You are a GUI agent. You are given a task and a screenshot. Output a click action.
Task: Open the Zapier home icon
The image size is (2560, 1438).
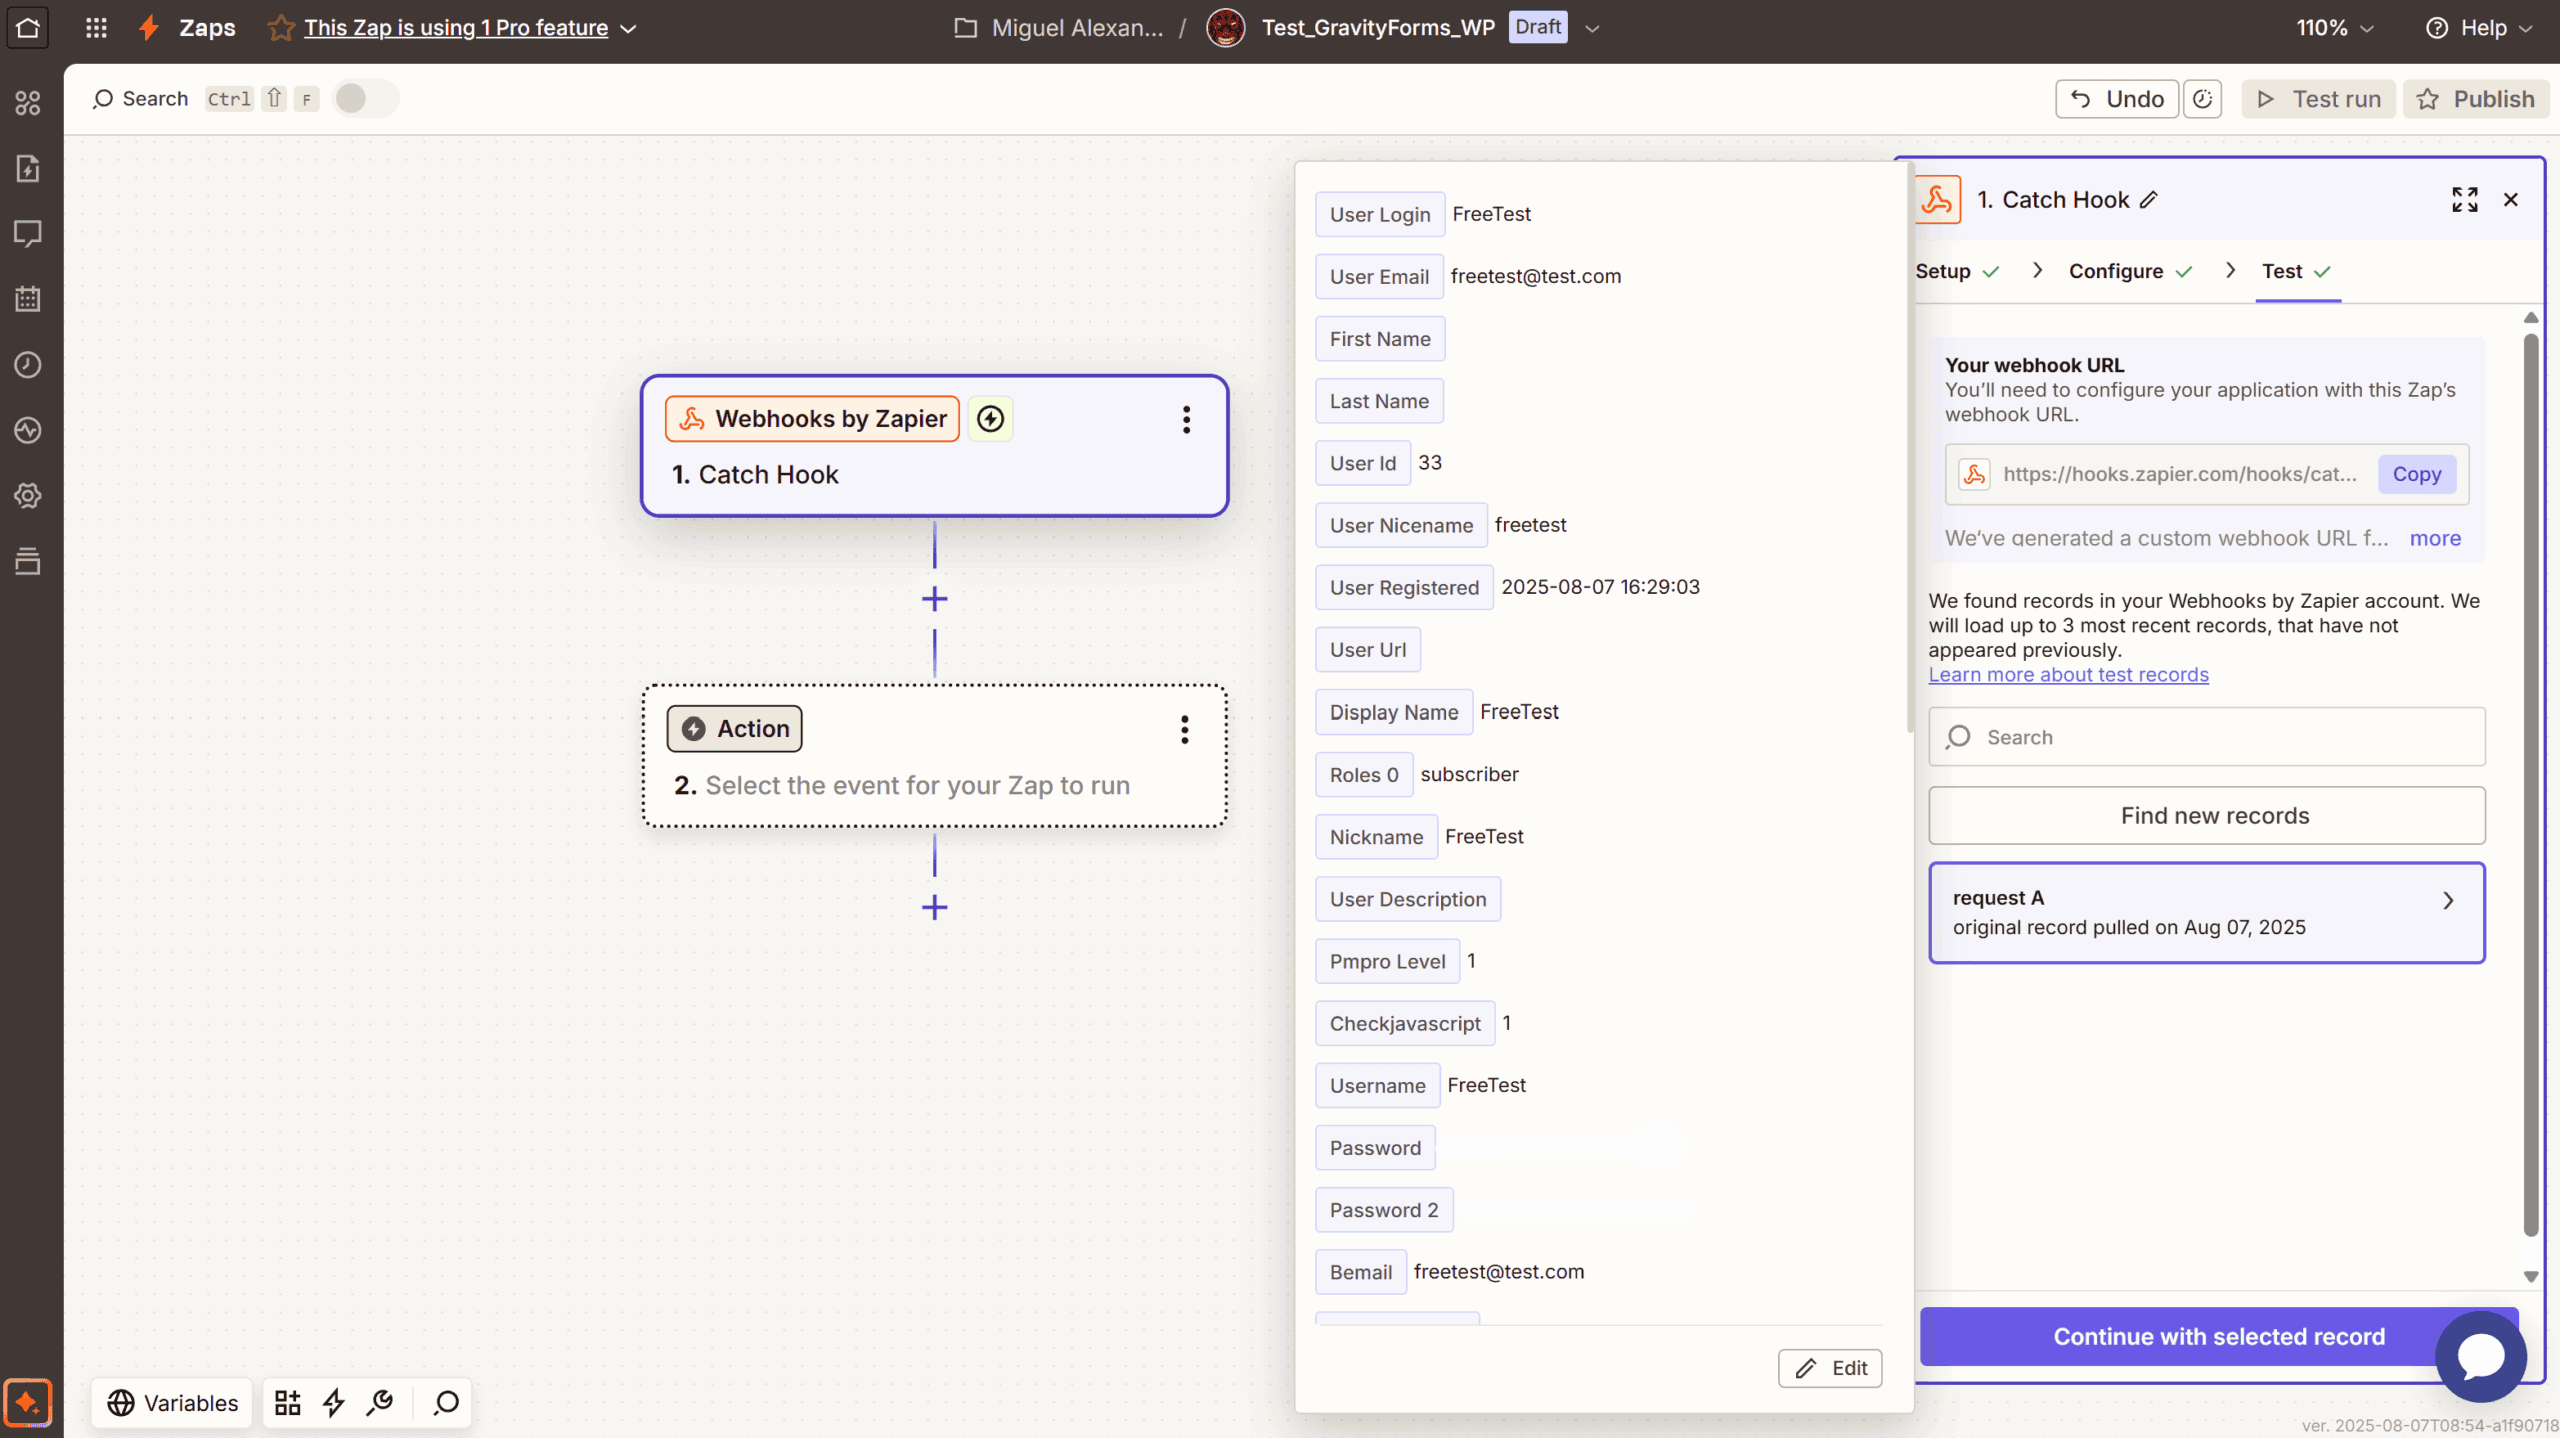[27, 28]
